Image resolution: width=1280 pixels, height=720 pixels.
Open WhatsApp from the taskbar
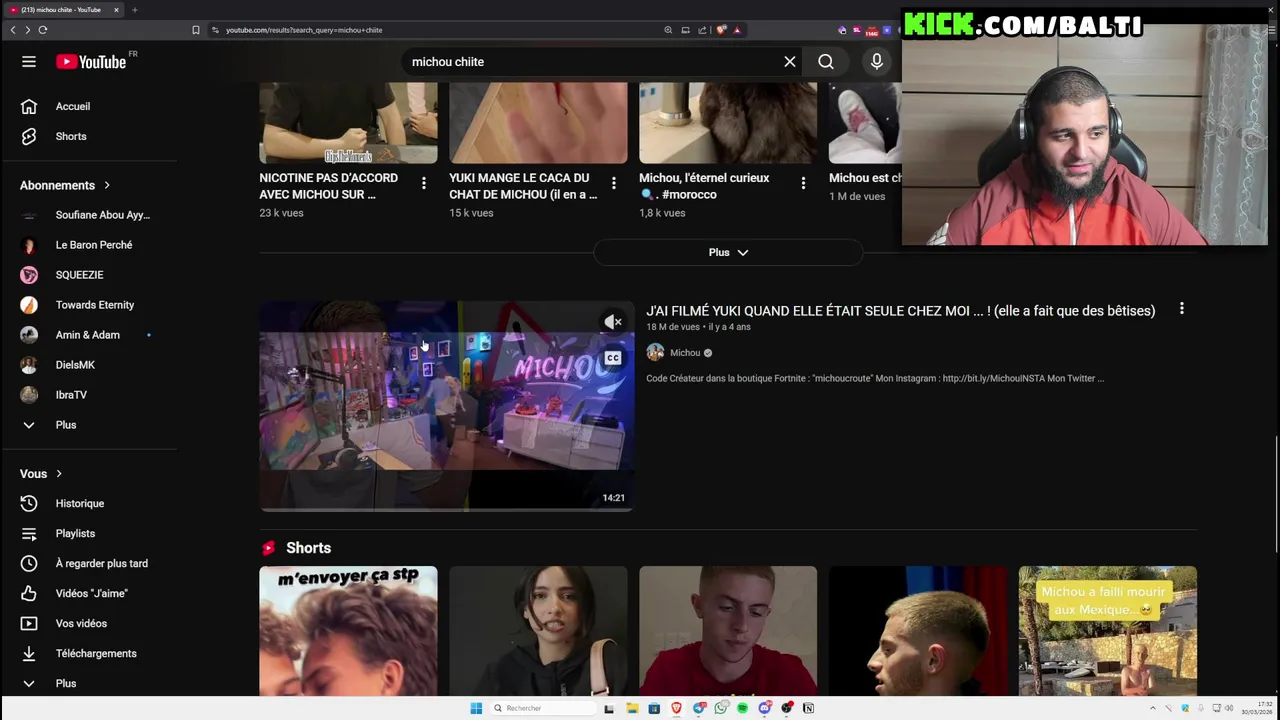point(721,708)
